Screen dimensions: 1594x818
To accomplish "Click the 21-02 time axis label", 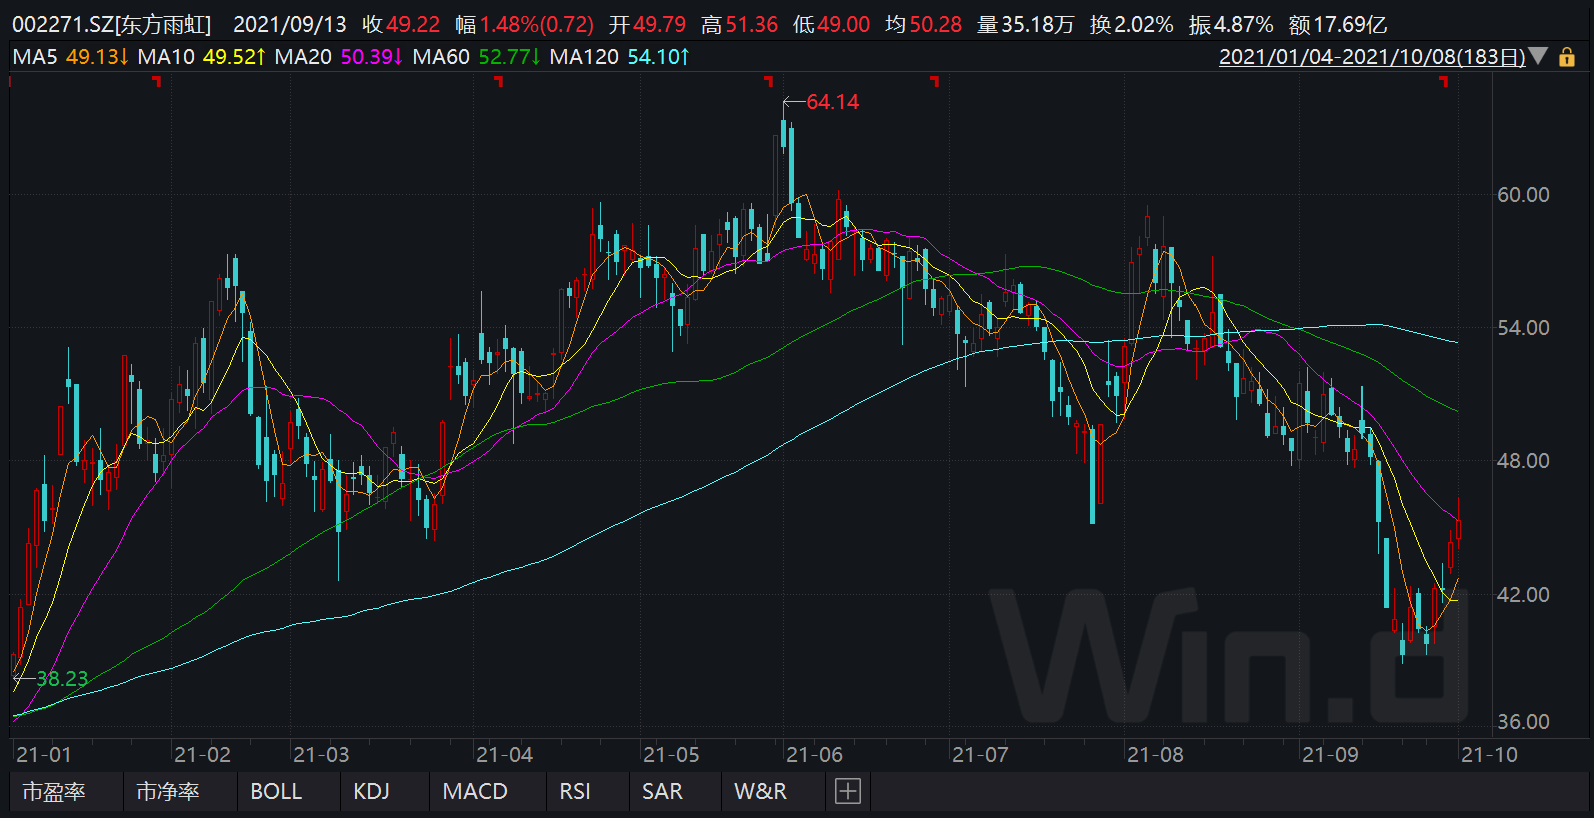I will pos(202,755).
